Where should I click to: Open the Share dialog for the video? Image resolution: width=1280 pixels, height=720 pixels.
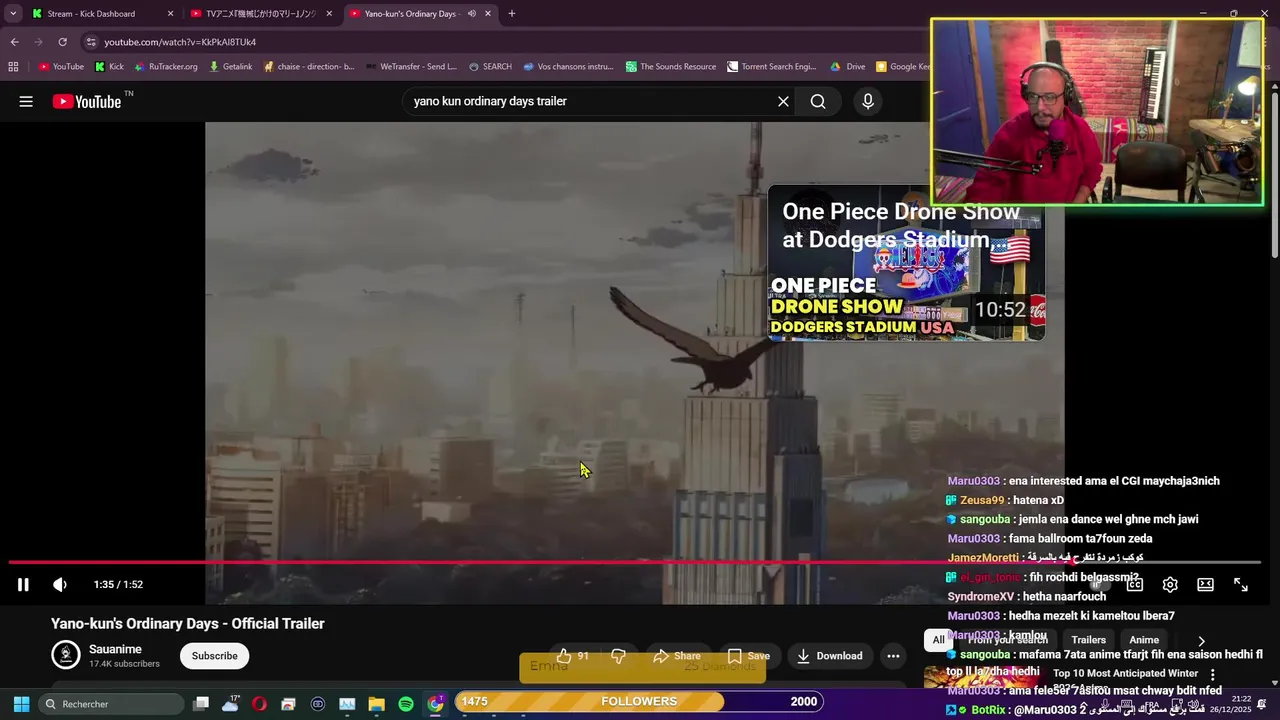tap(677, 656)
